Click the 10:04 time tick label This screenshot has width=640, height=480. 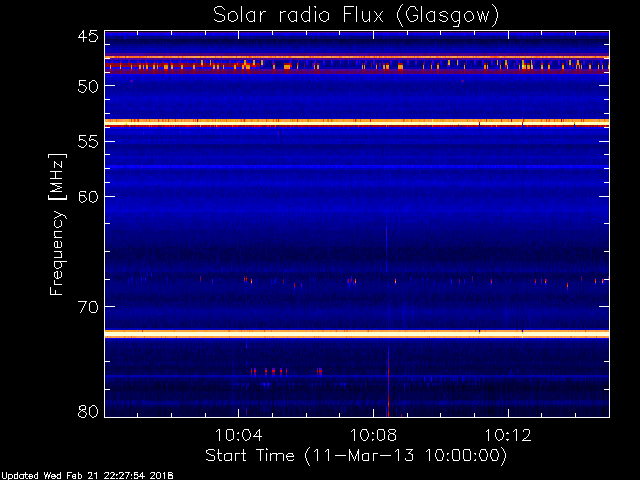pyautogui.click(x=238, y=436)
